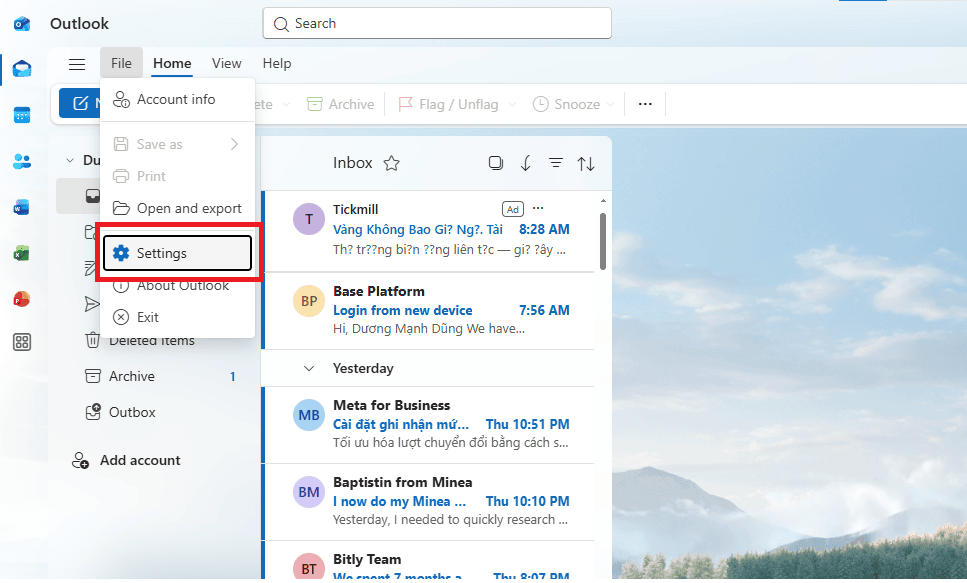Screen dimensions: 967x583
Task: Collapse the Yesterday message group
Action: point(309,368)
